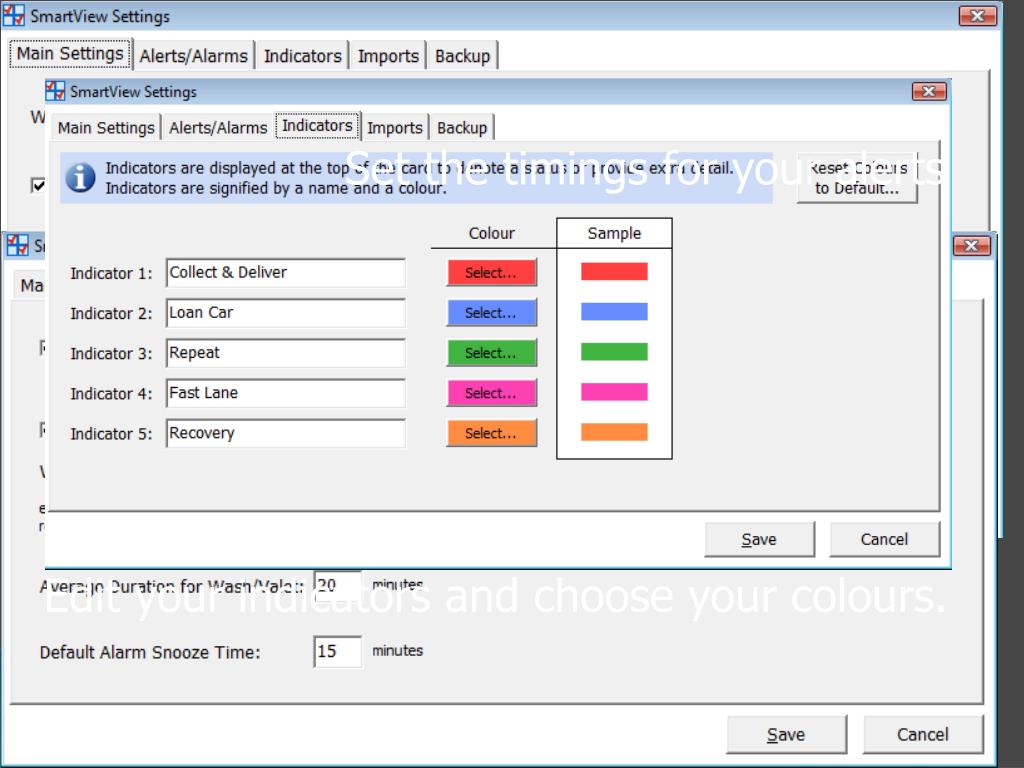Click SmartView icon in front window title bar
1024x768 pixels.
[56, 91]
